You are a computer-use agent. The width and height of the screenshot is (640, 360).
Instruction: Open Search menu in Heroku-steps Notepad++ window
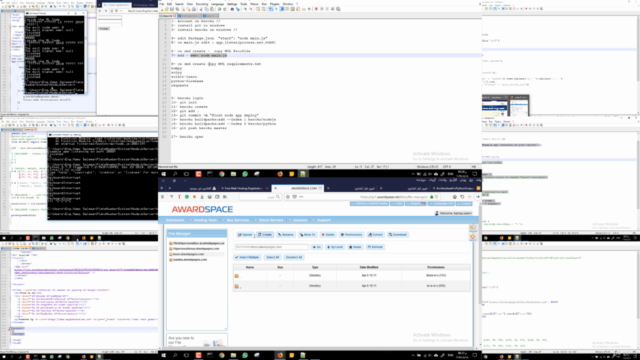(x=179, y=4)
